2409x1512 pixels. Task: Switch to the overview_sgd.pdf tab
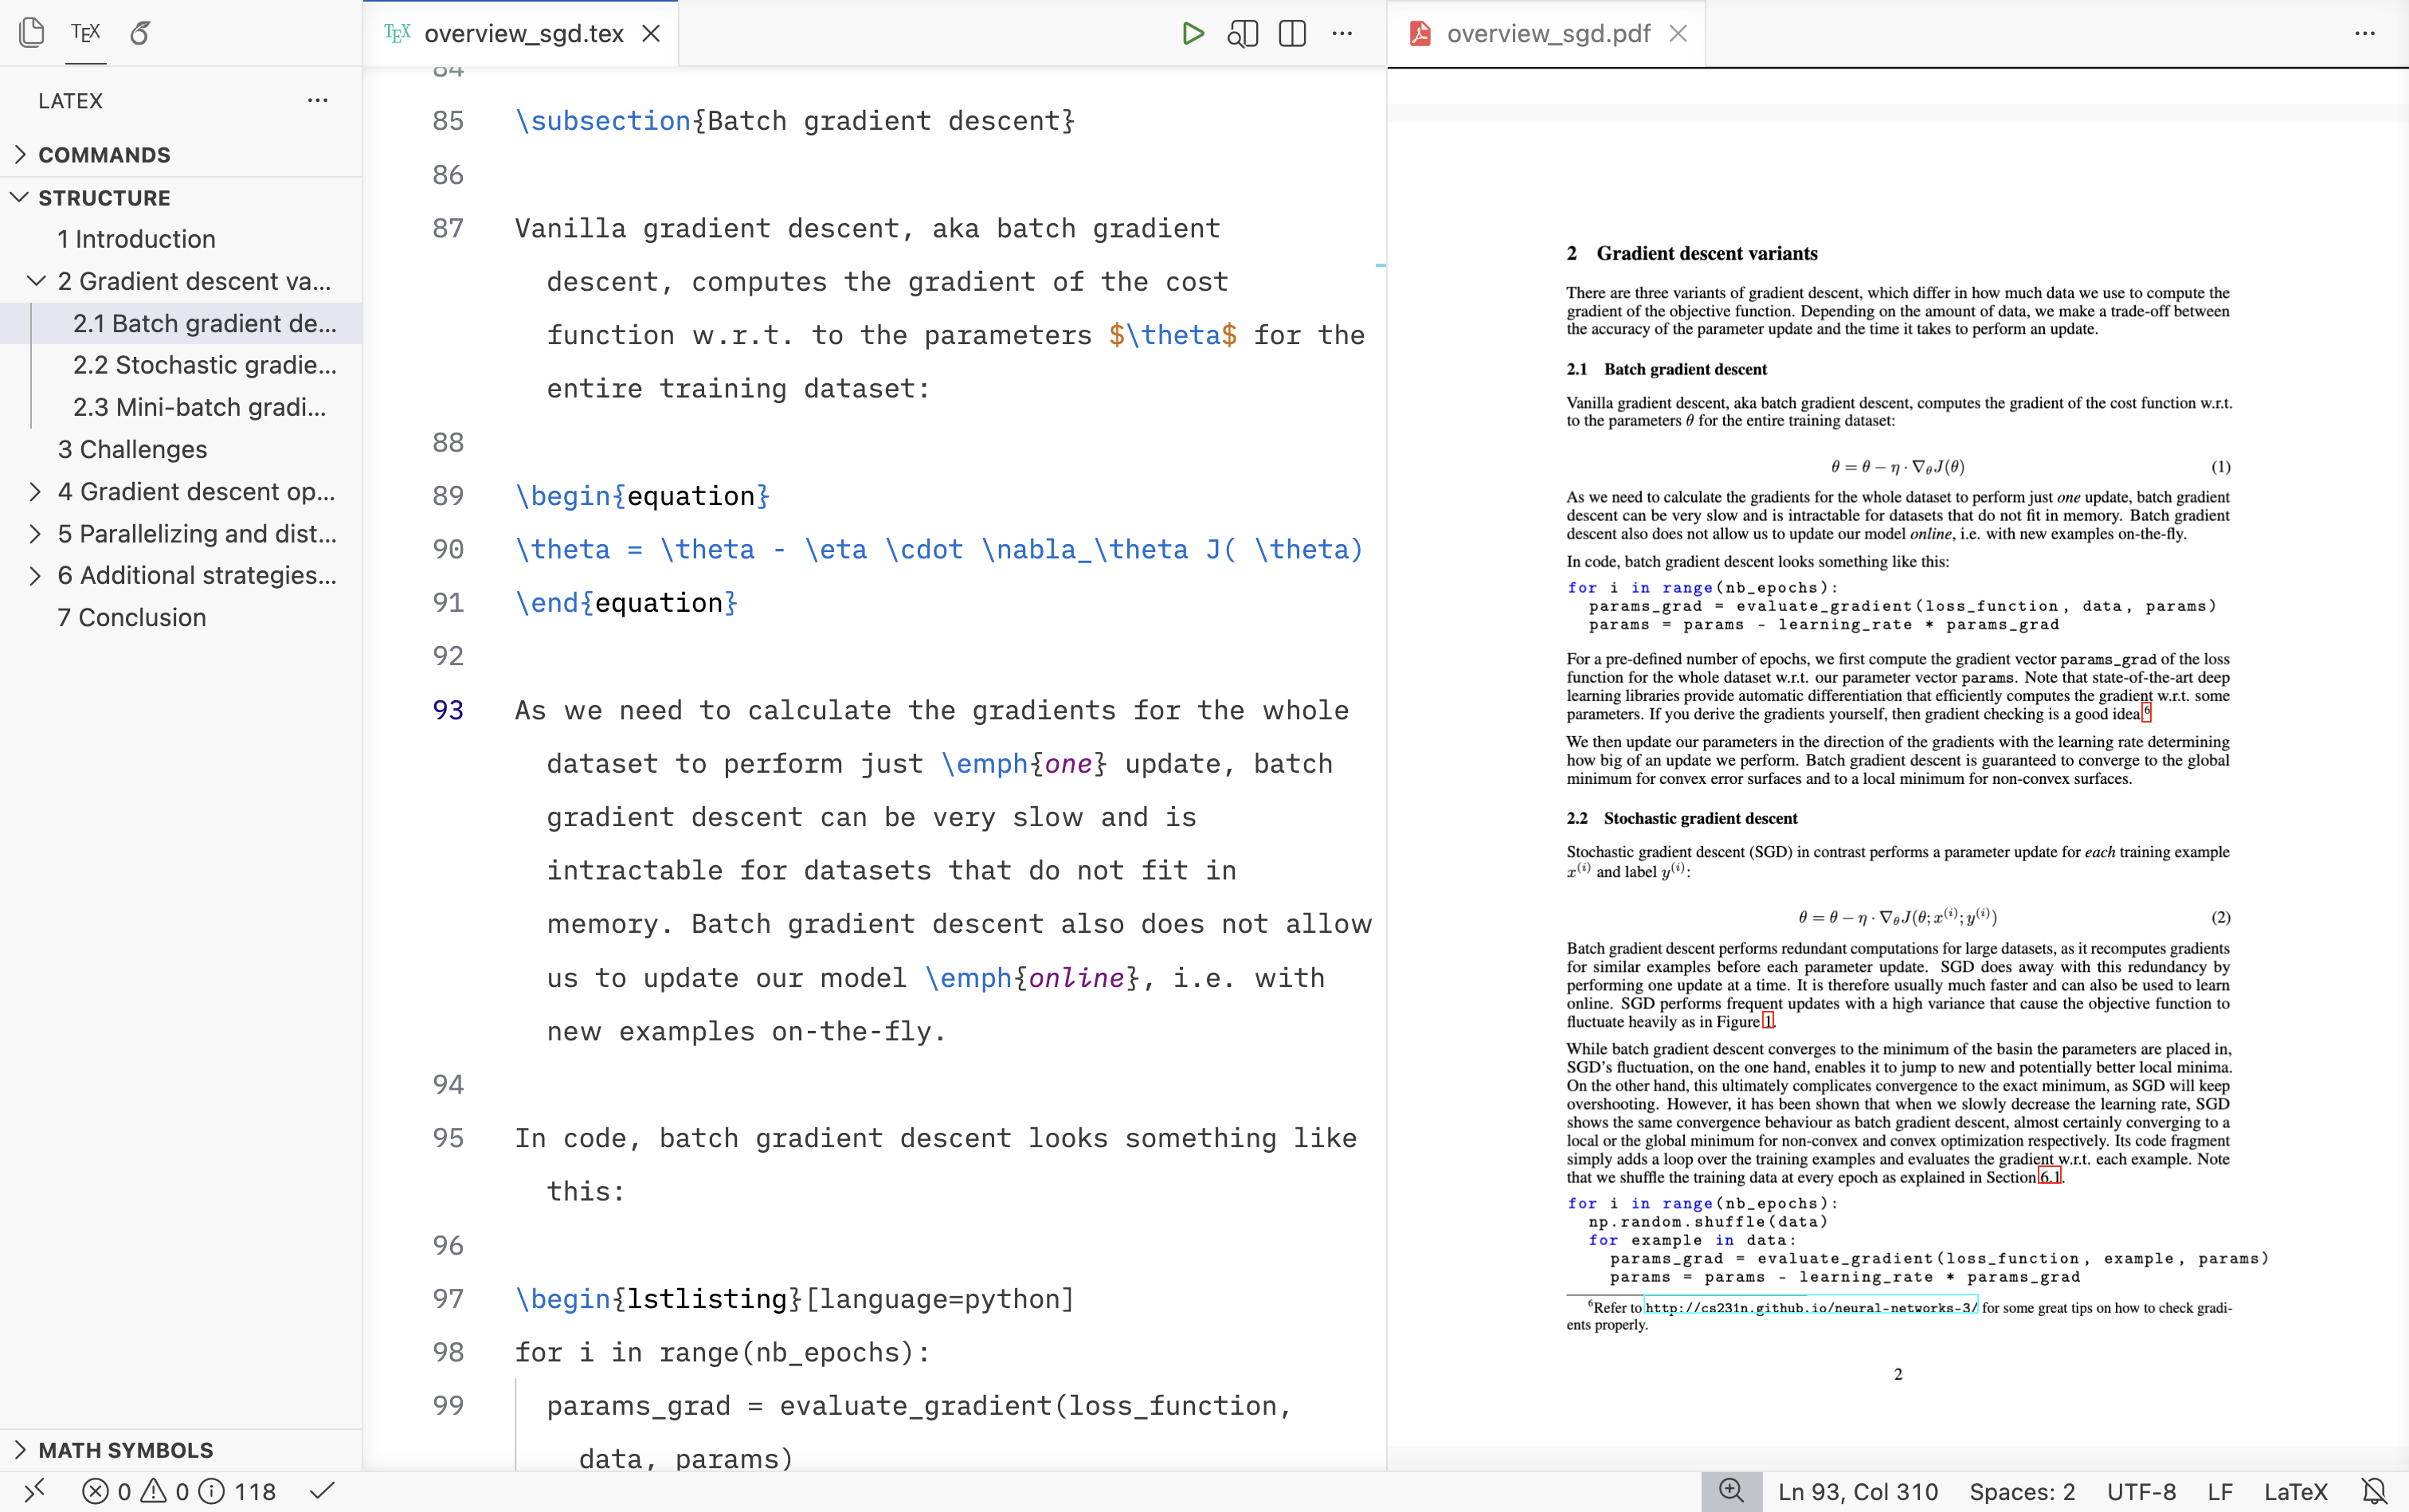[x=1547, y=33]
